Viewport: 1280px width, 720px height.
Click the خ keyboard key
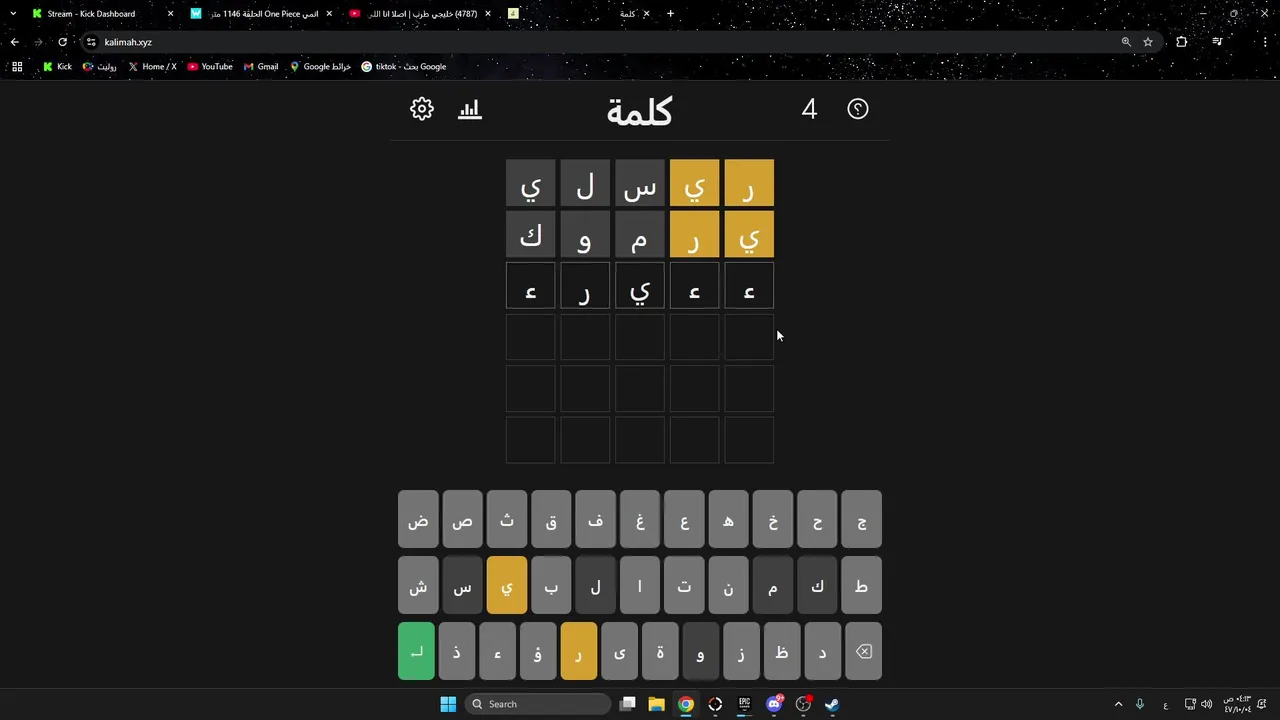coord(773,519)
